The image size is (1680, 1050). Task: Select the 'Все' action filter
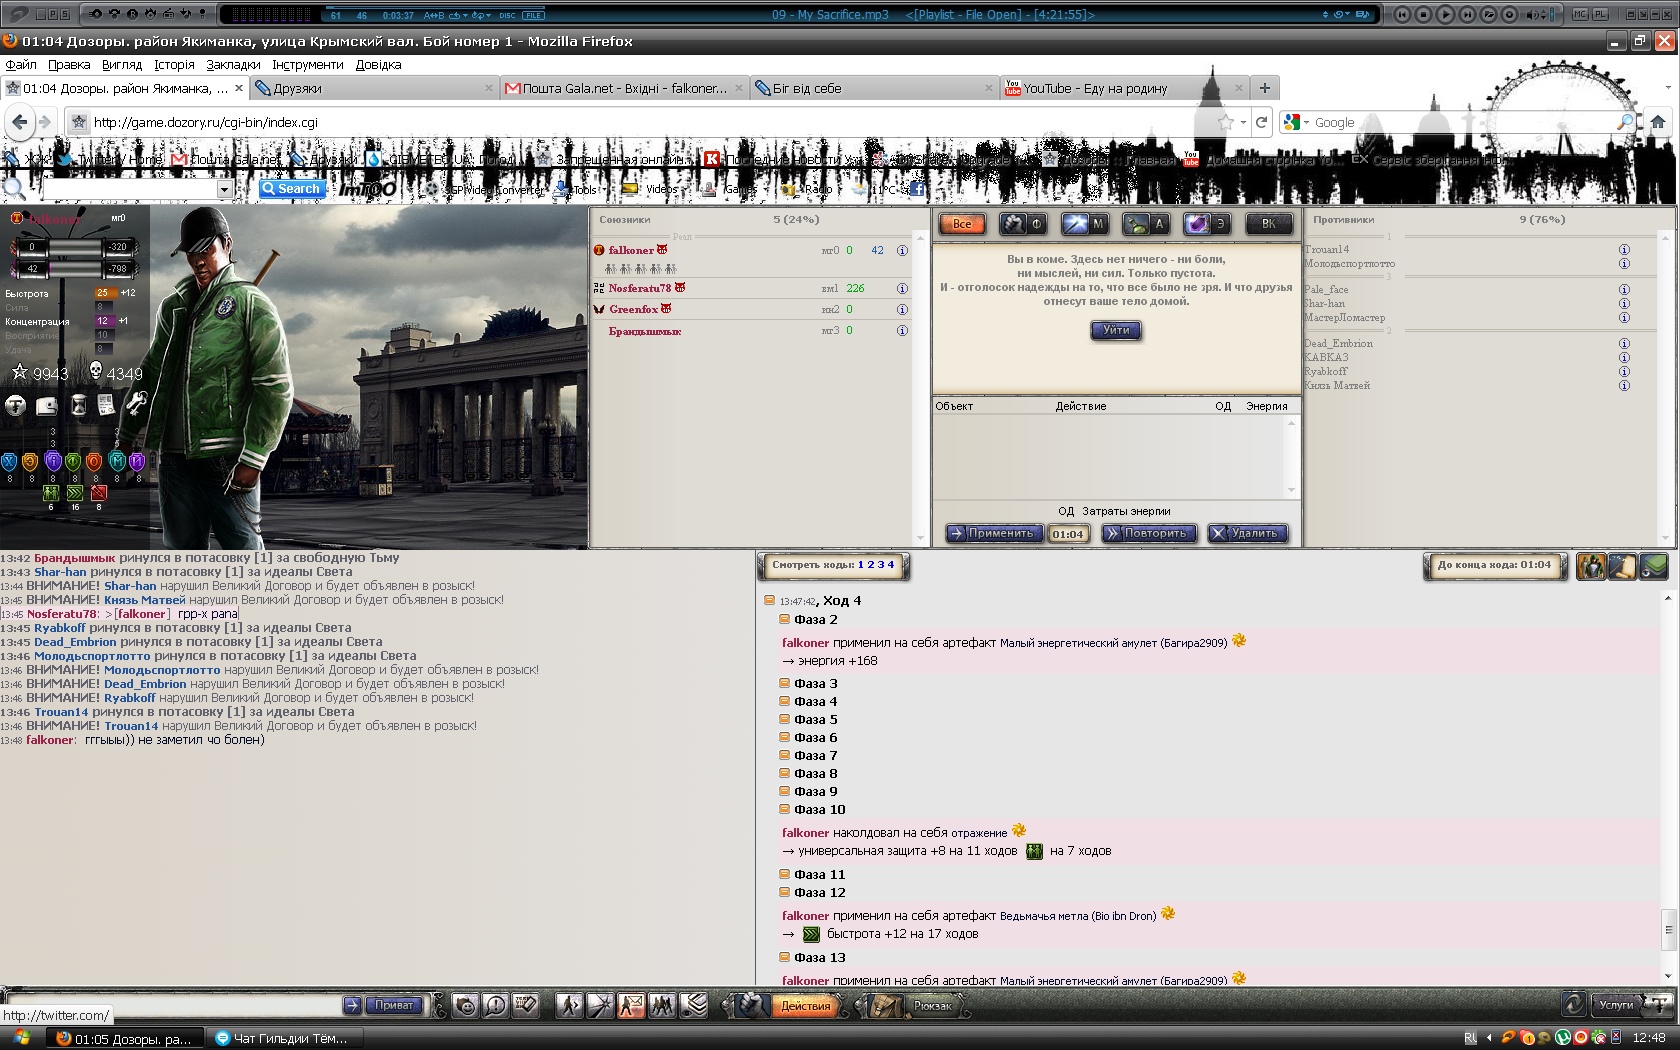pyautogui.click(x=962, y=224)
